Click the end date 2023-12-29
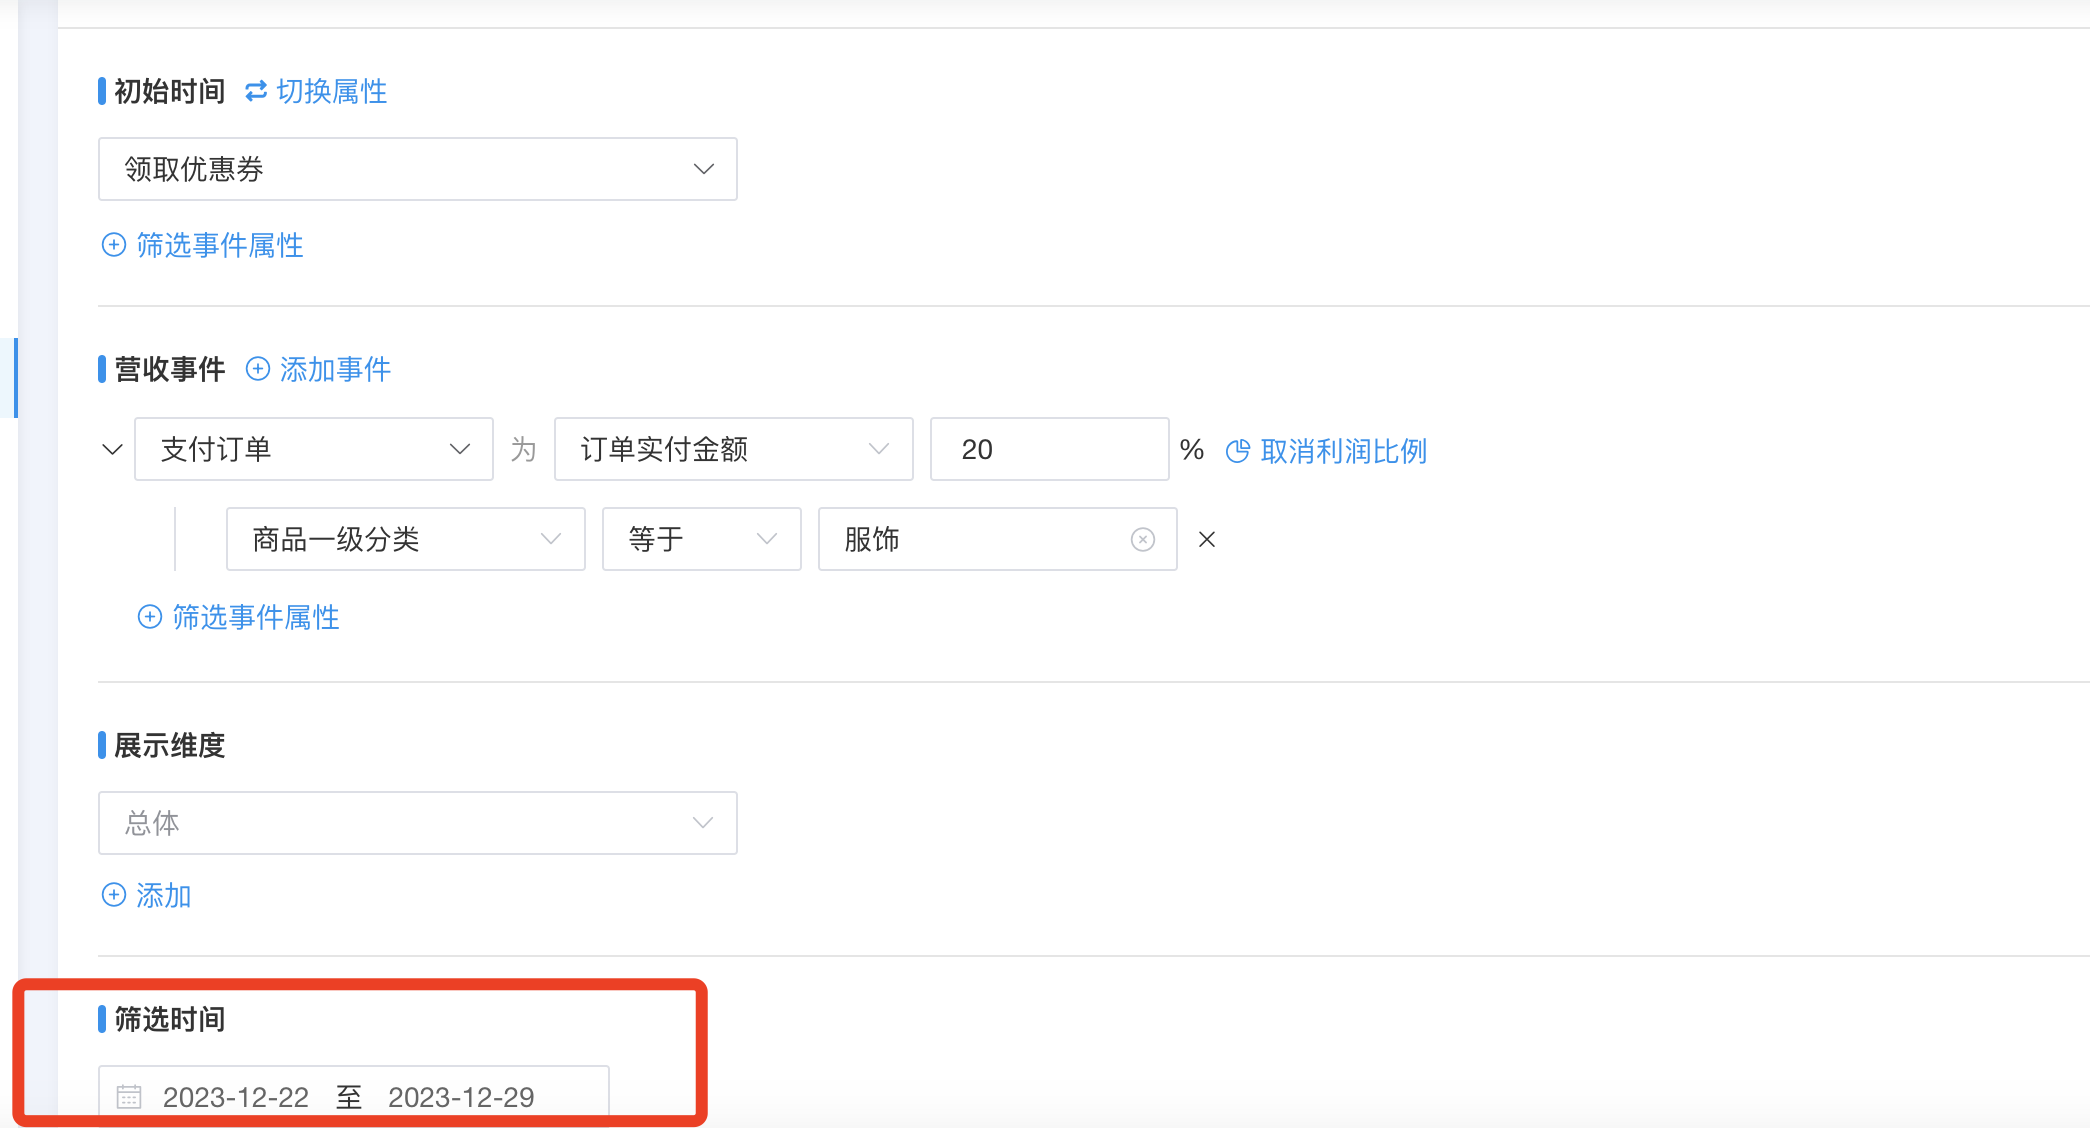 [x=461, y=1097]
